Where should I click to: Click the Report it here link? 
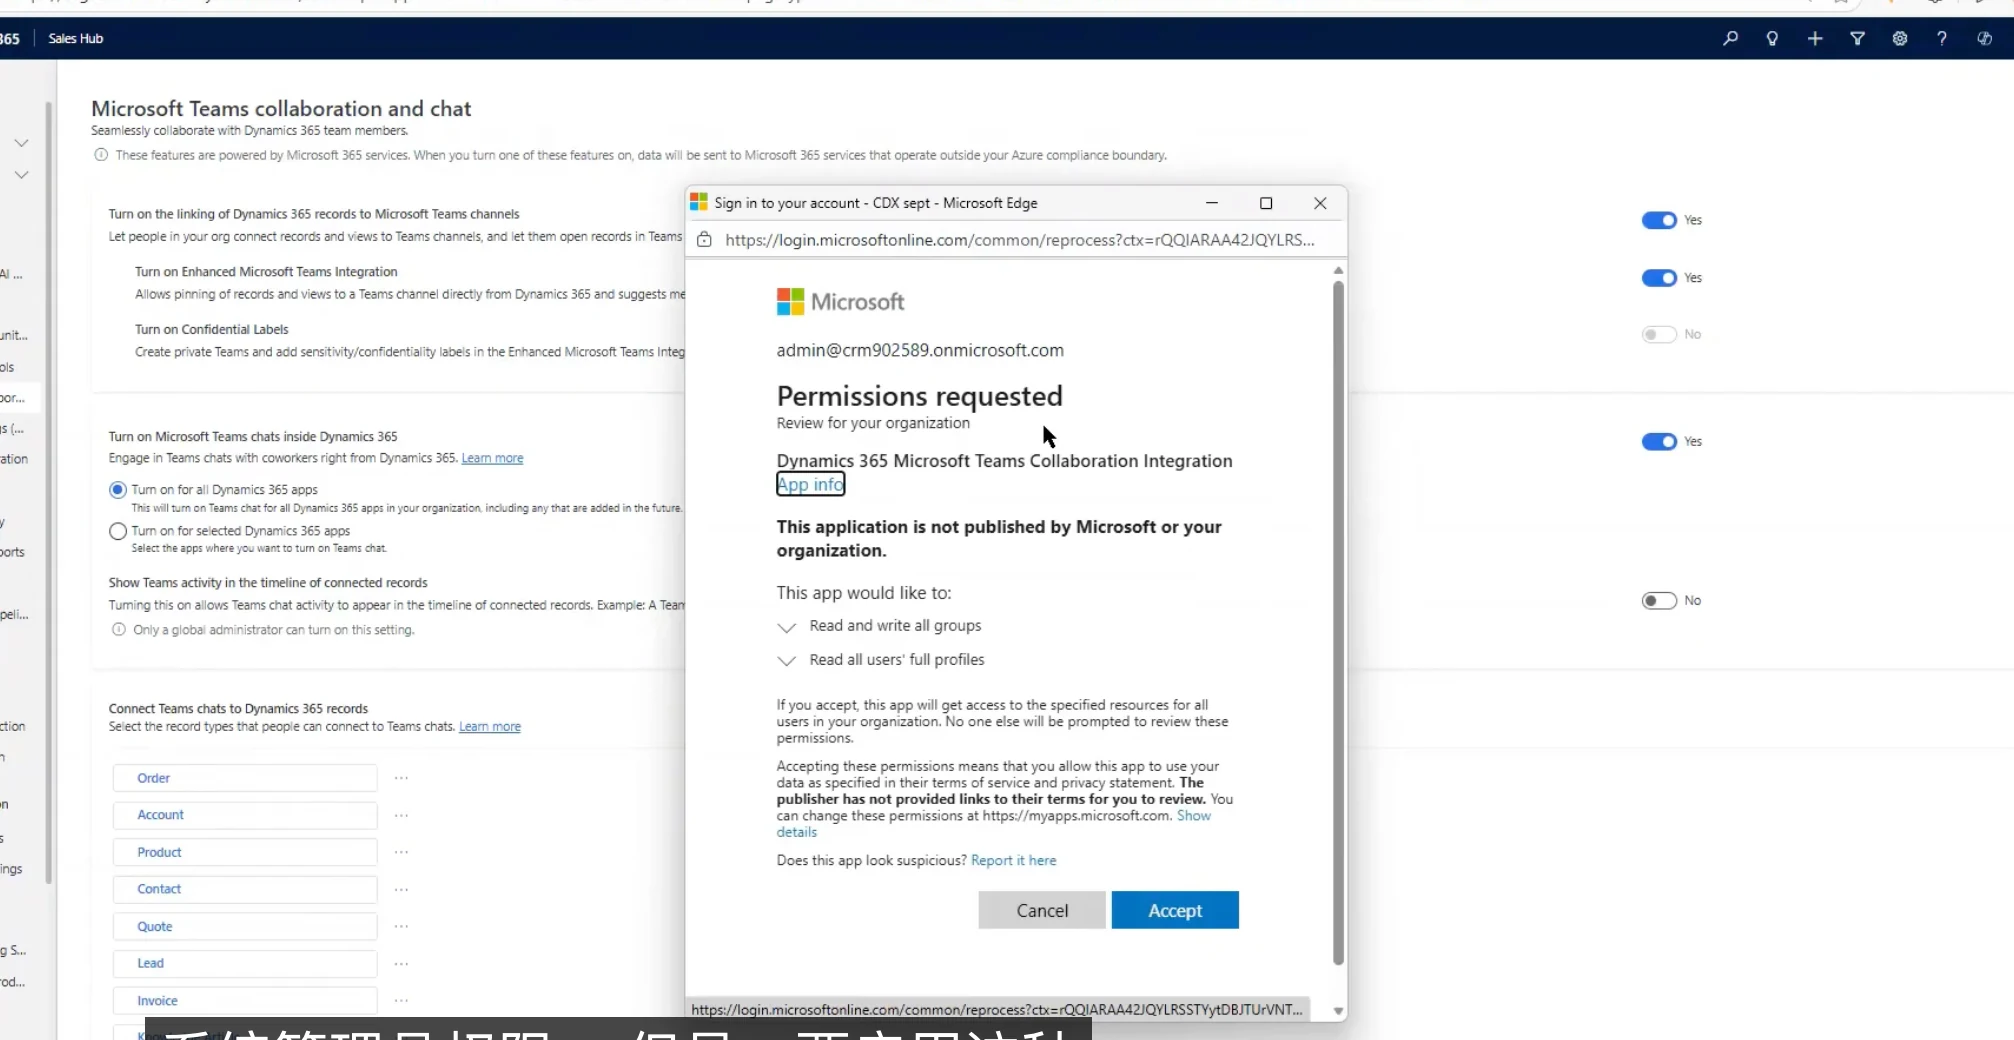pos(1014,860)
